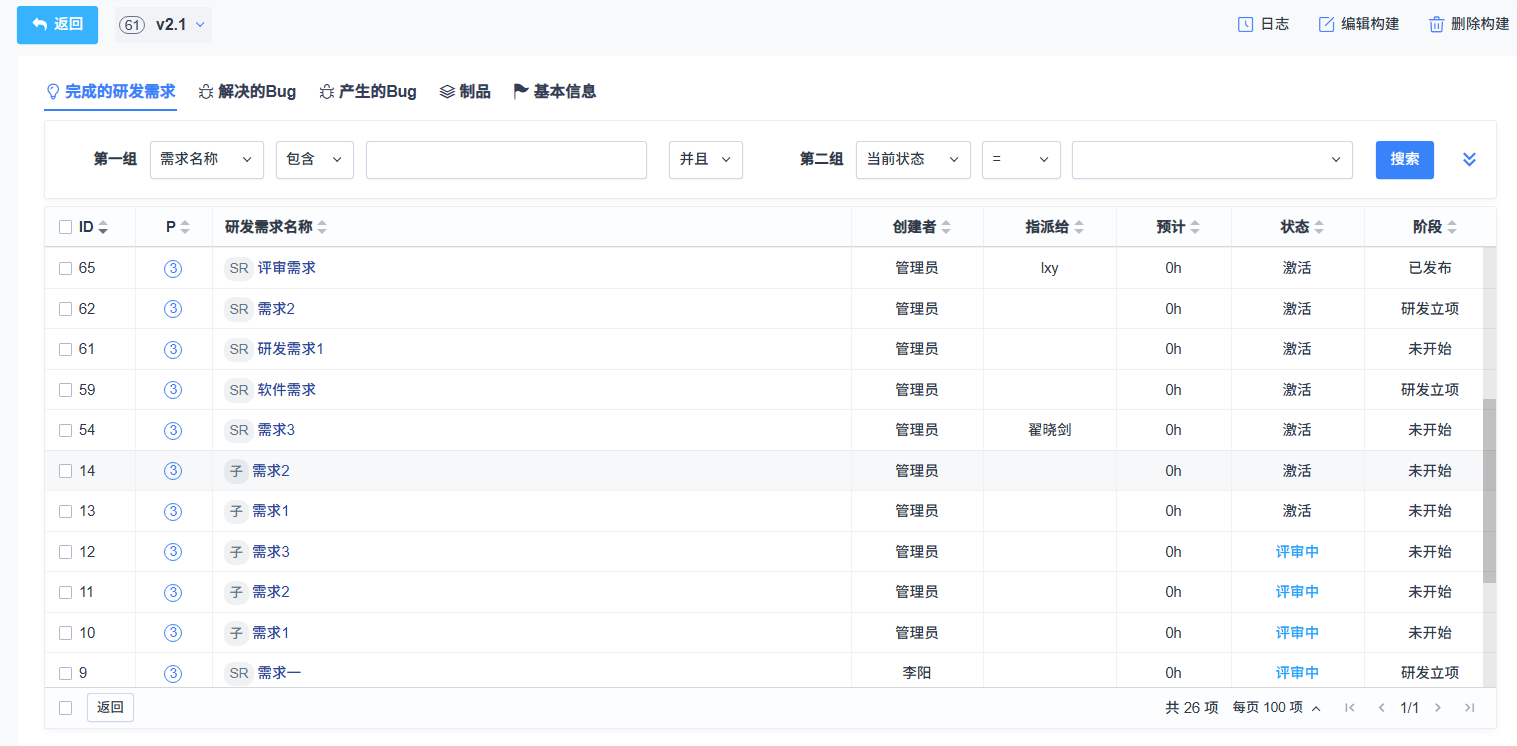1517x746 pixels.
Task: Click the table's vertical scrollbar thumb
Action: pyautogui.click(x=1489, y=490)
